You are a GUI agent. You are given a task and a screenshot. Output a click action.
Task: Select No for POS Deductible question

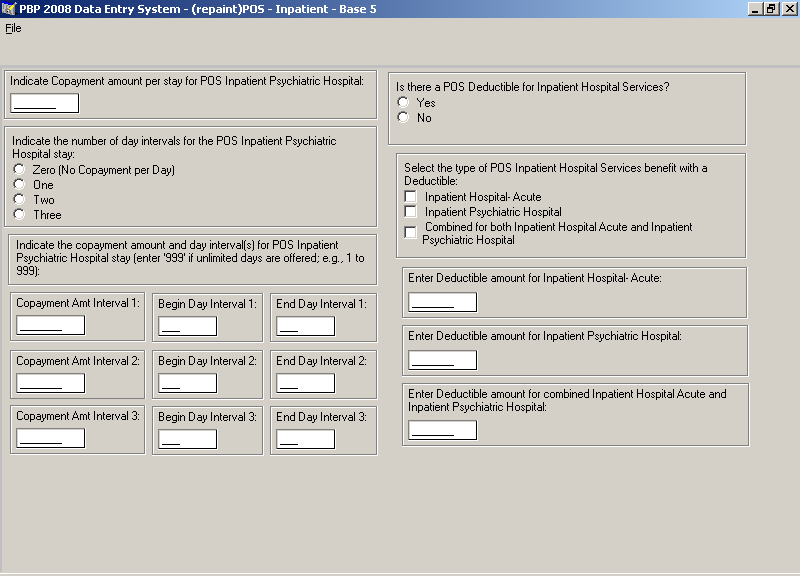pyautogui.click(x=403, y=117)
